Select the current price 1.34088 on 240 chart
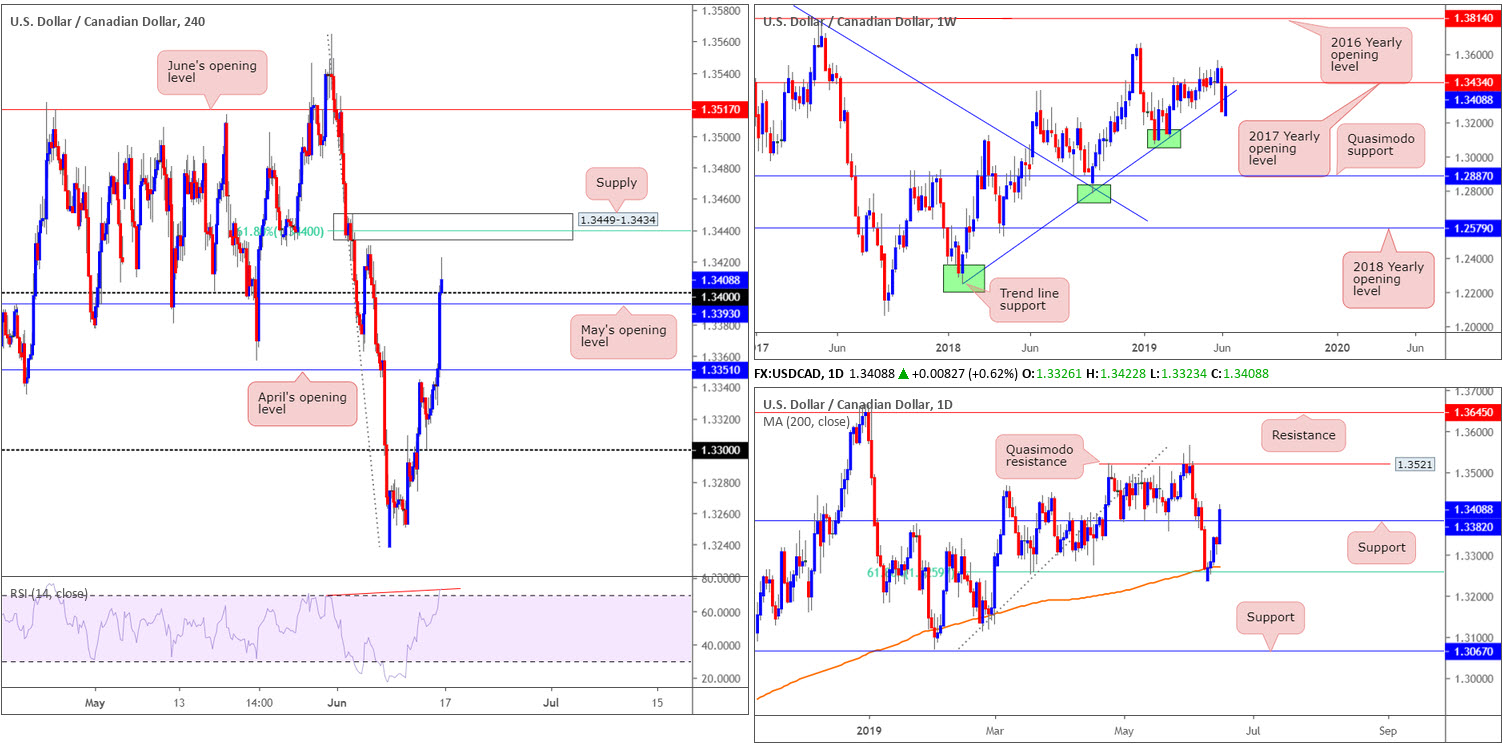This screenshot has width=1503, height=747. [x=719, y=281]
